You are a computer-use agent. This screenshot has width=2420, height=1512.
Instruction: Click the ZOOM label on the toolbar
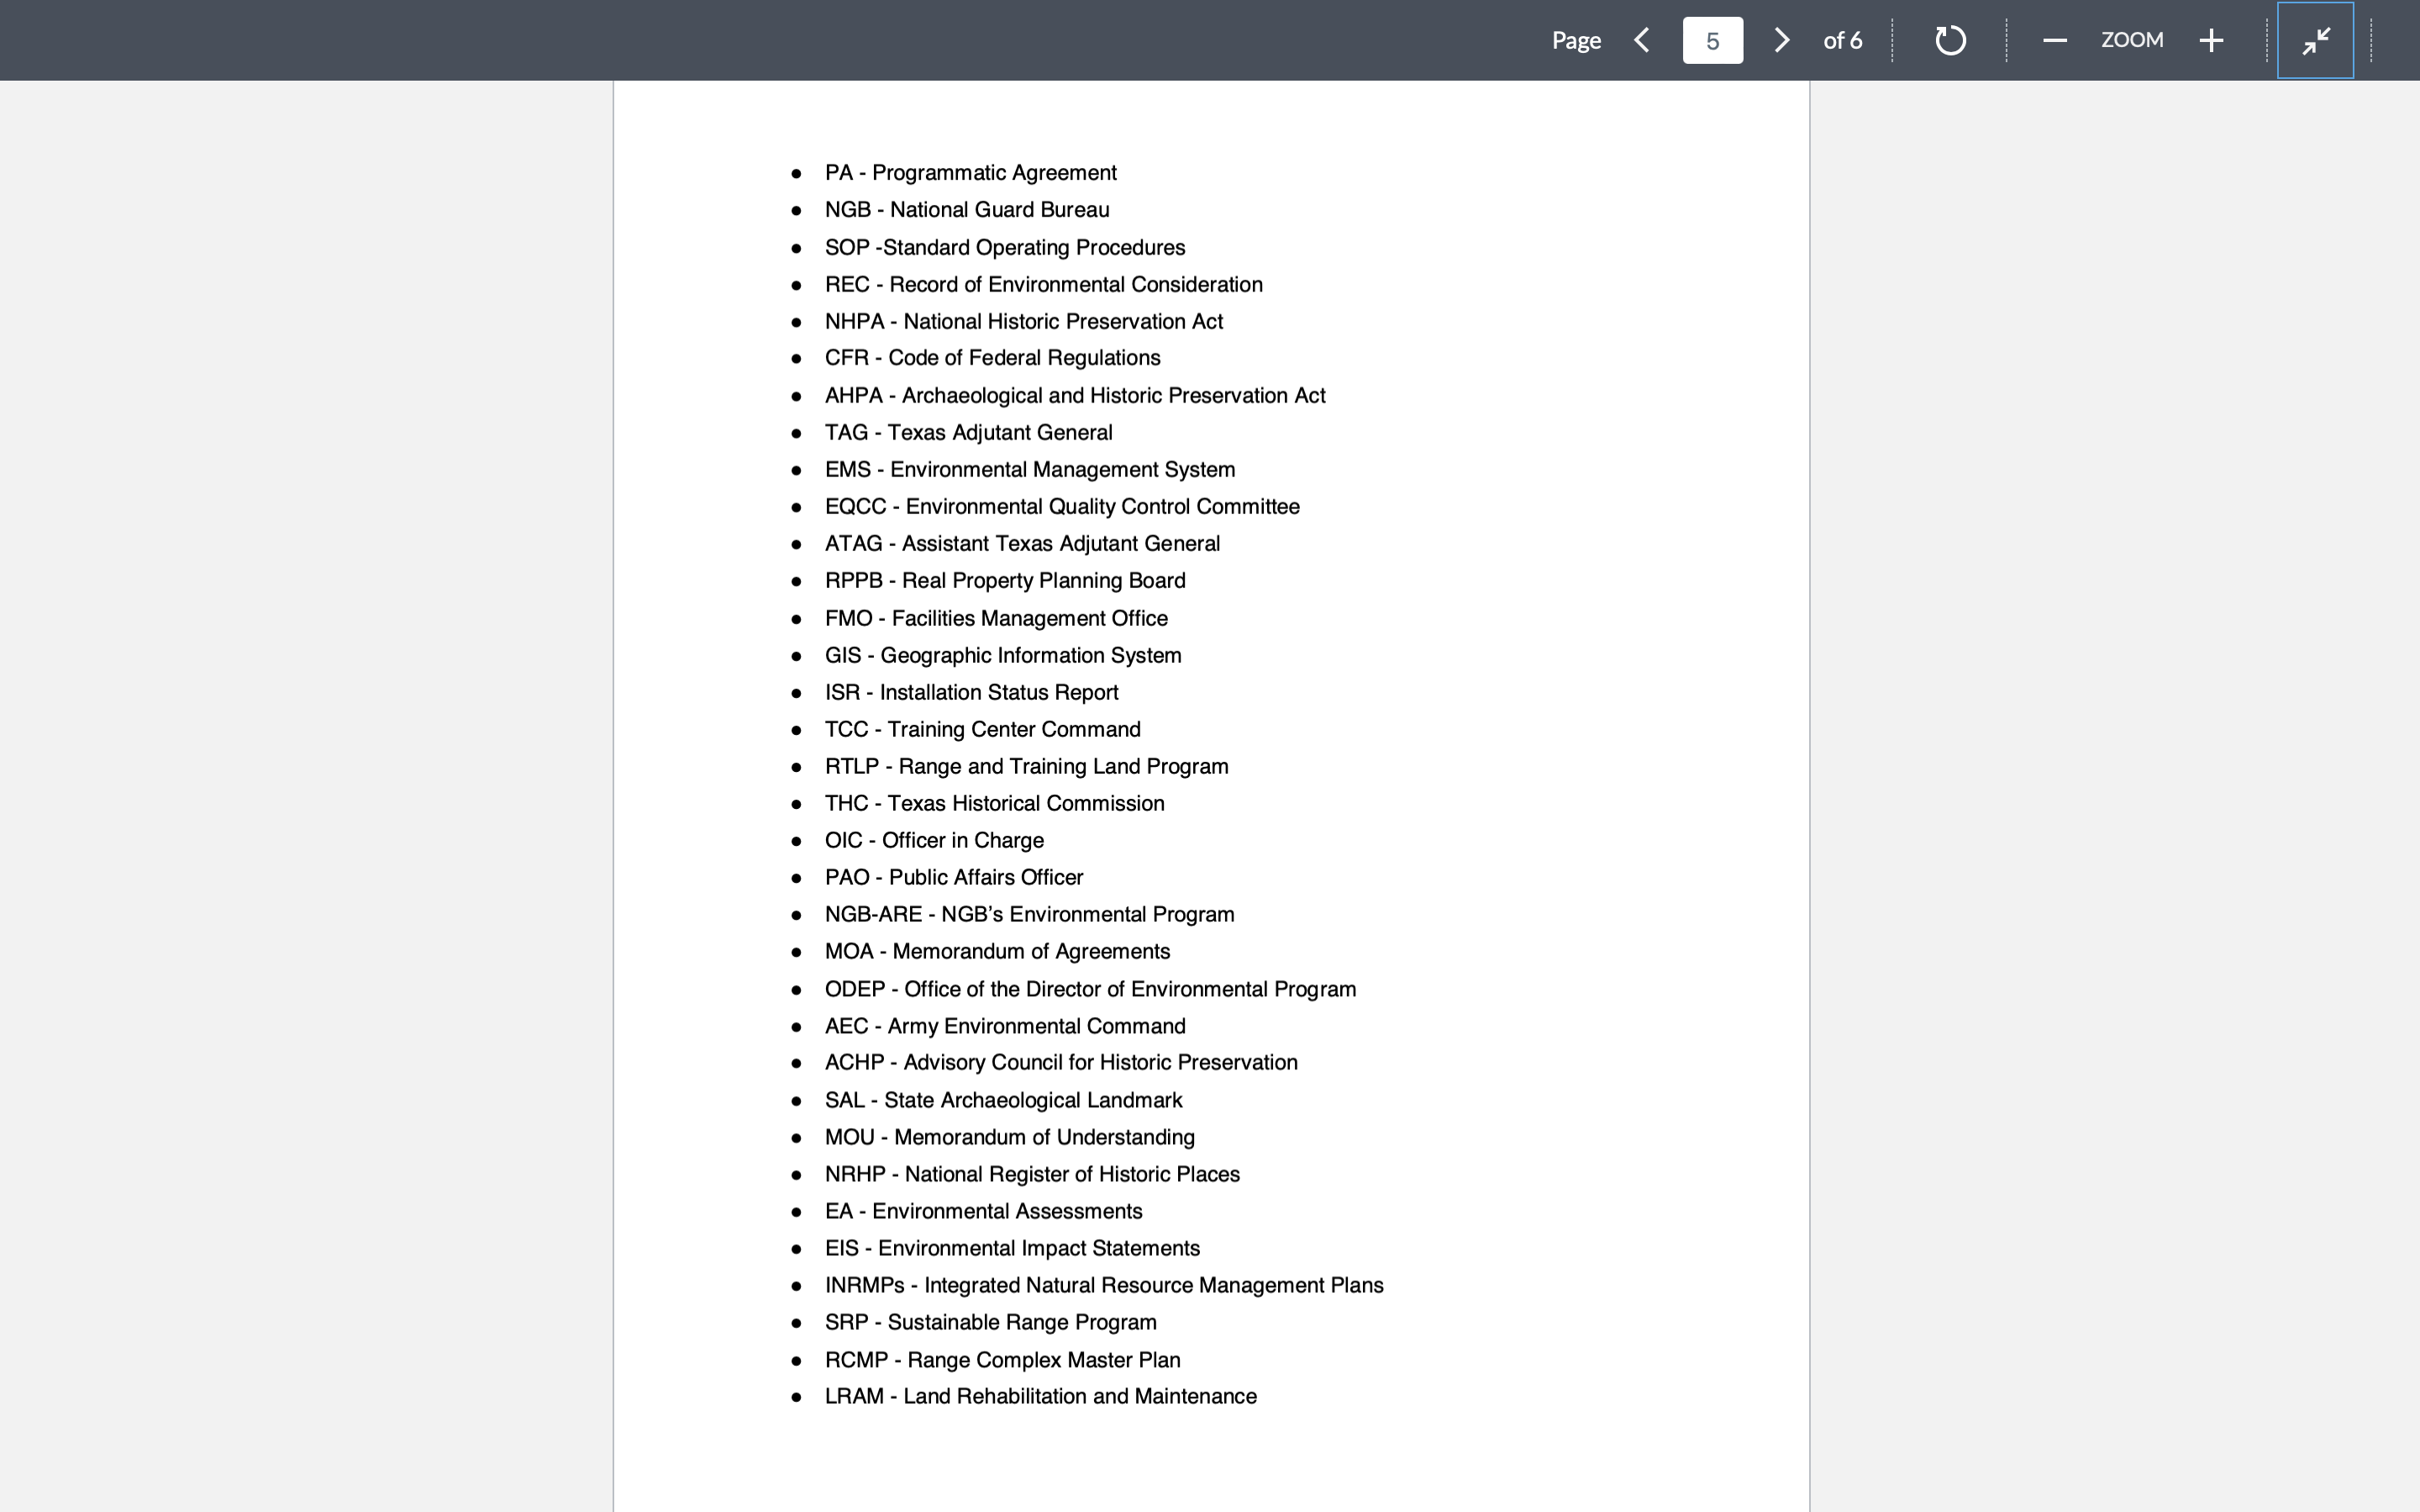tap(2132, 40)
